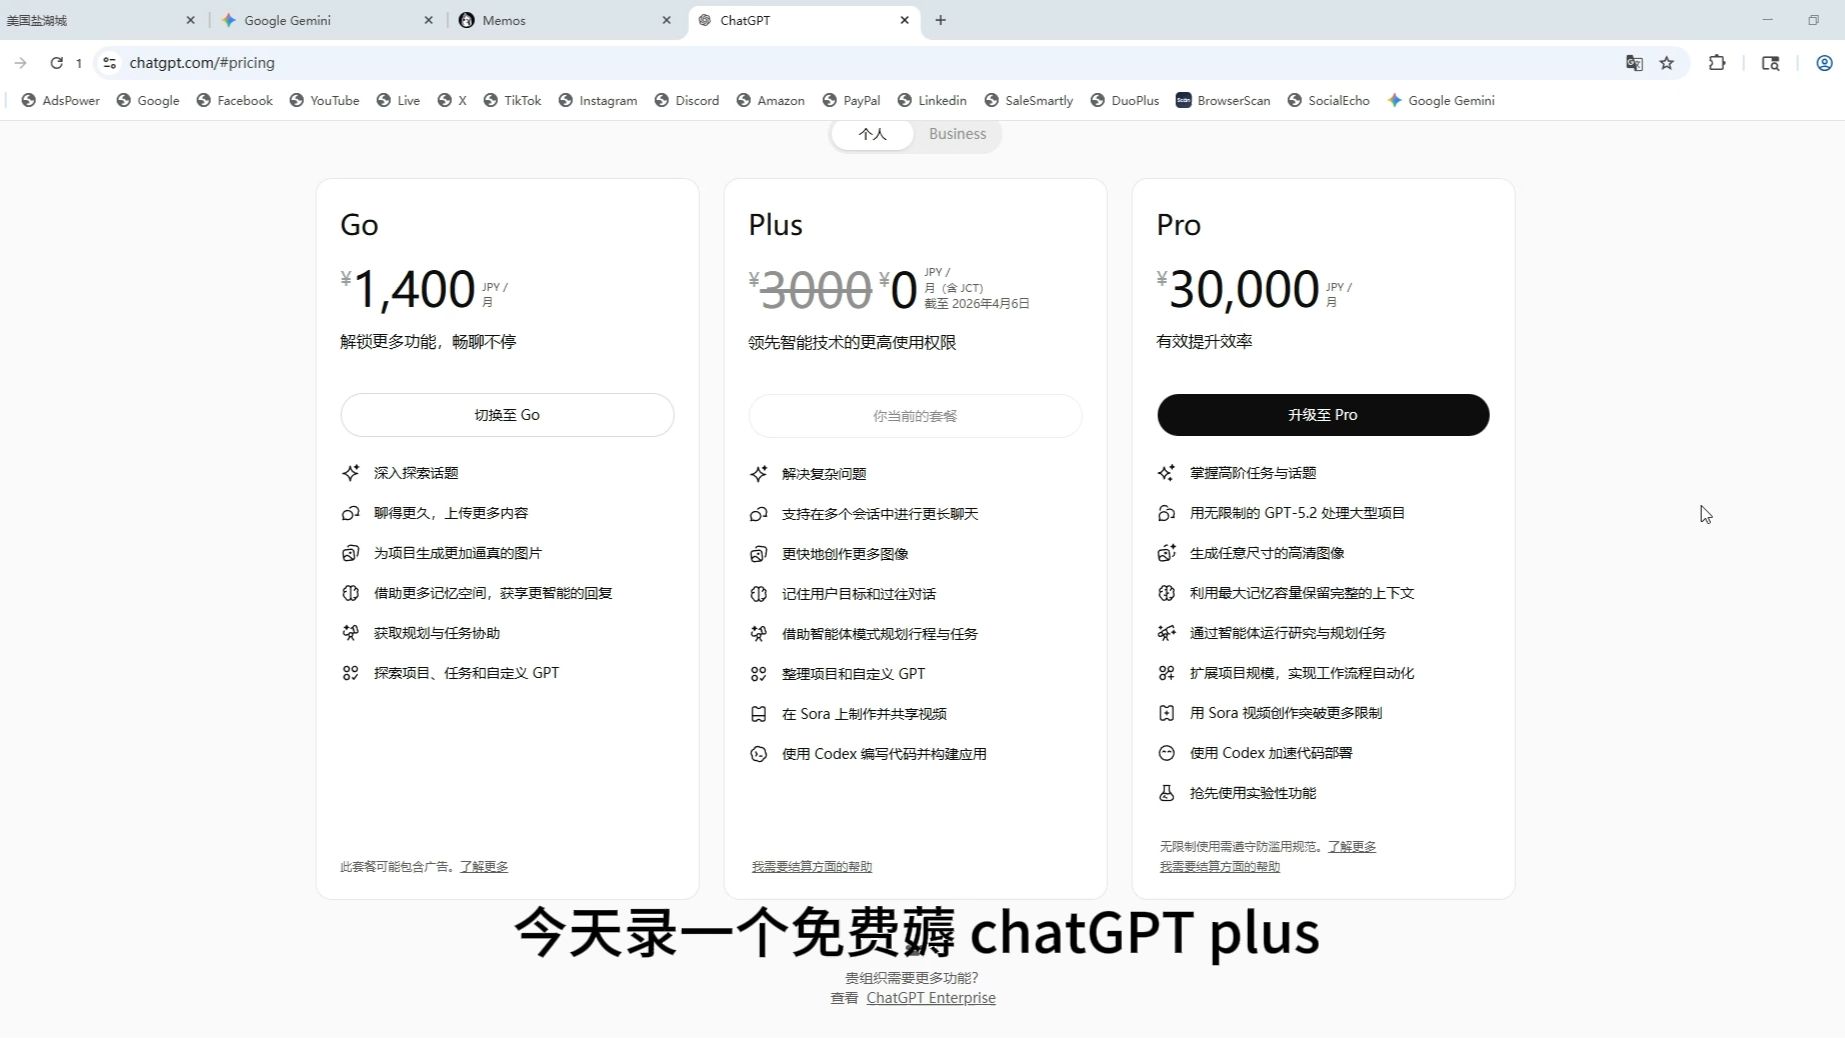Click 生成任意尺寸的高清图像 text
The width and height of the screenshot is (1845, 1038).
point(1267,553)
